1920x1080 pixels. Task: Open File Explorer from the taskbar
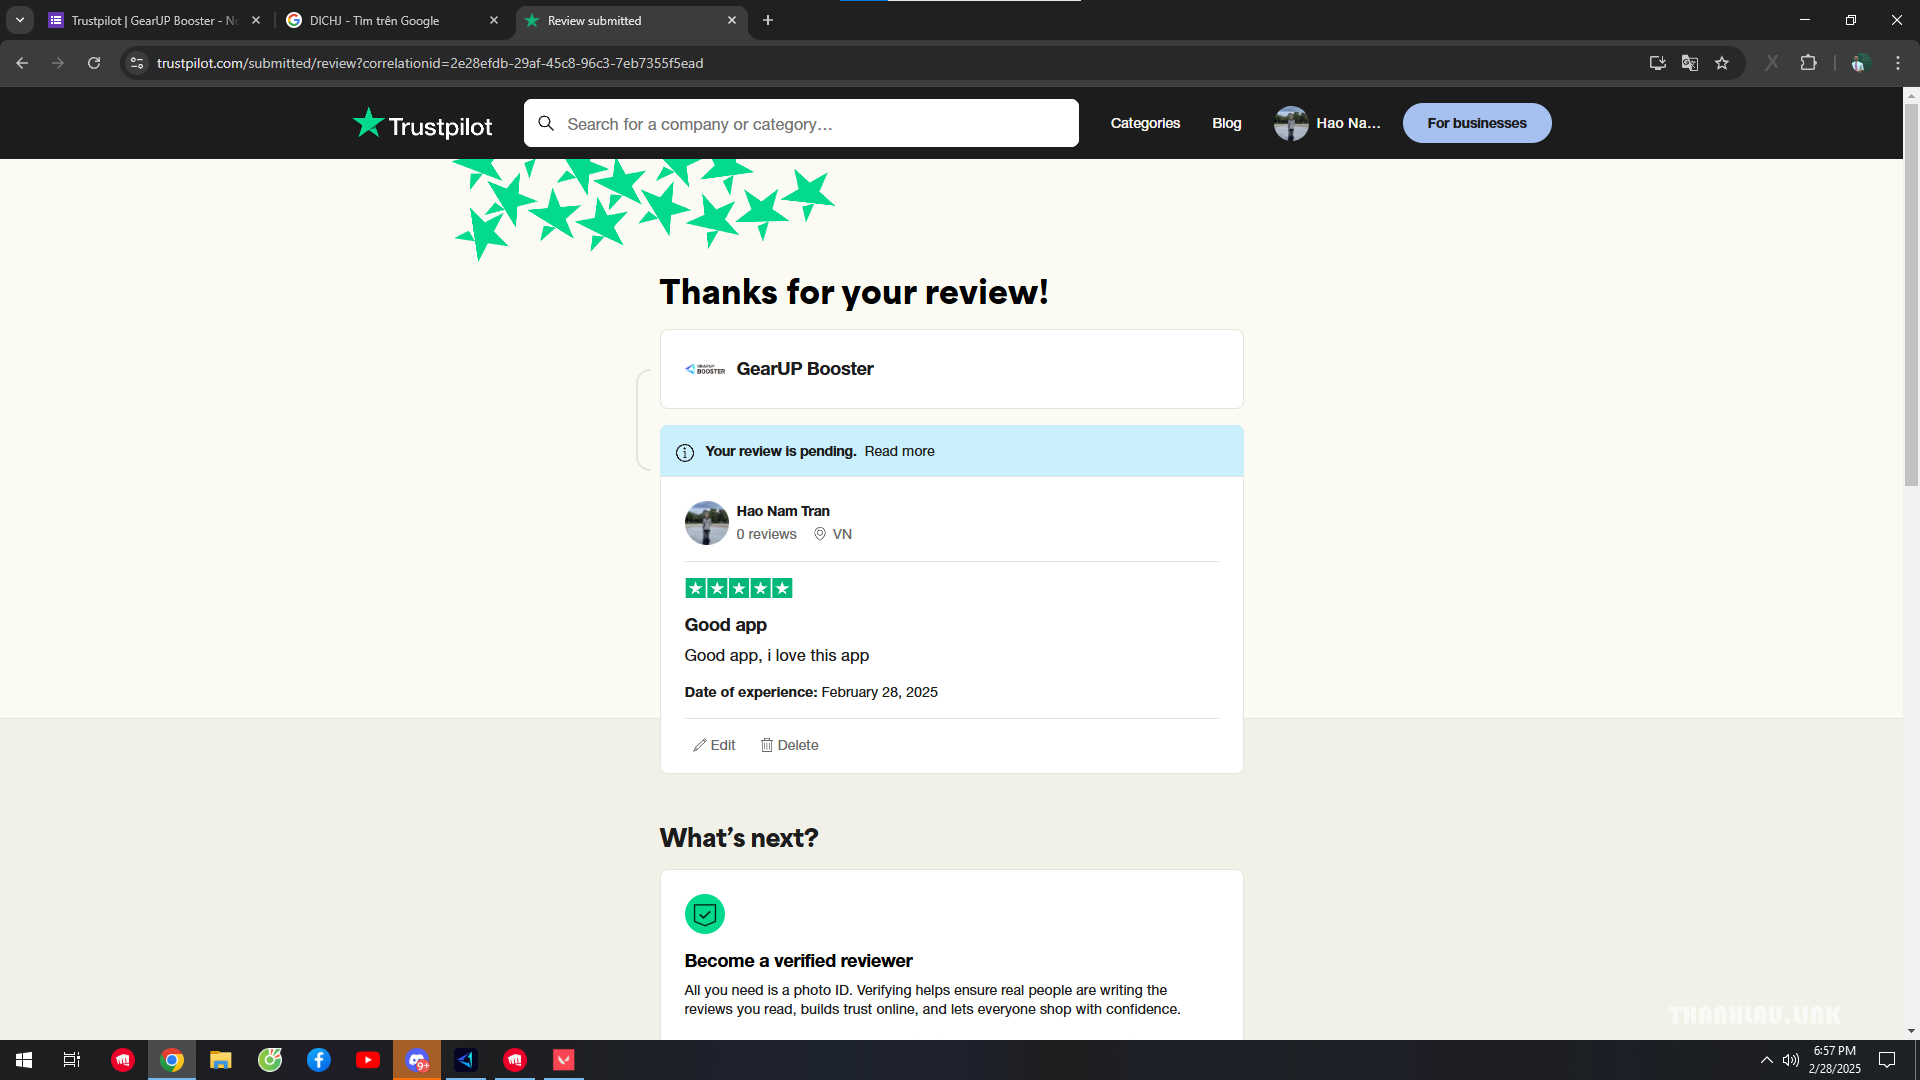221,1060
